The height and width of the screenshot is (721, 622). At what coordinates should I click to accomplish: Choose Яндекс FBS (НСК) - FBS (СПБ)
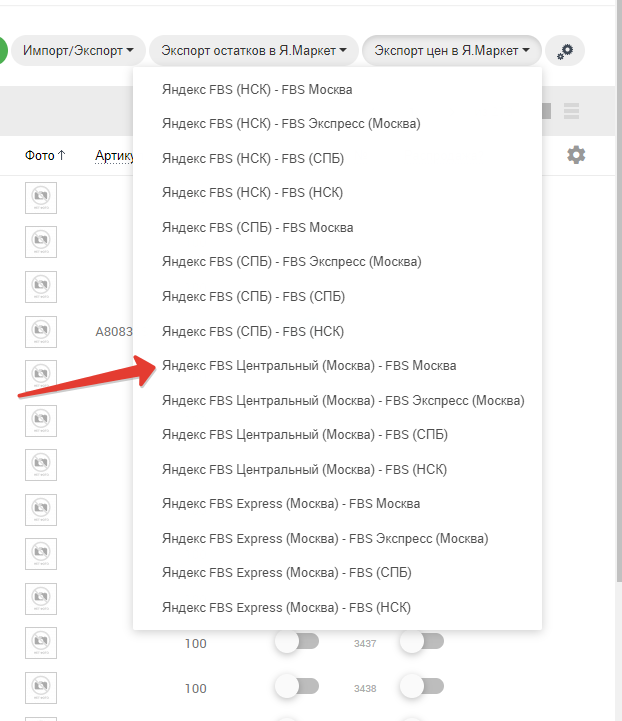pyautogui.click(x=337, y=158)
